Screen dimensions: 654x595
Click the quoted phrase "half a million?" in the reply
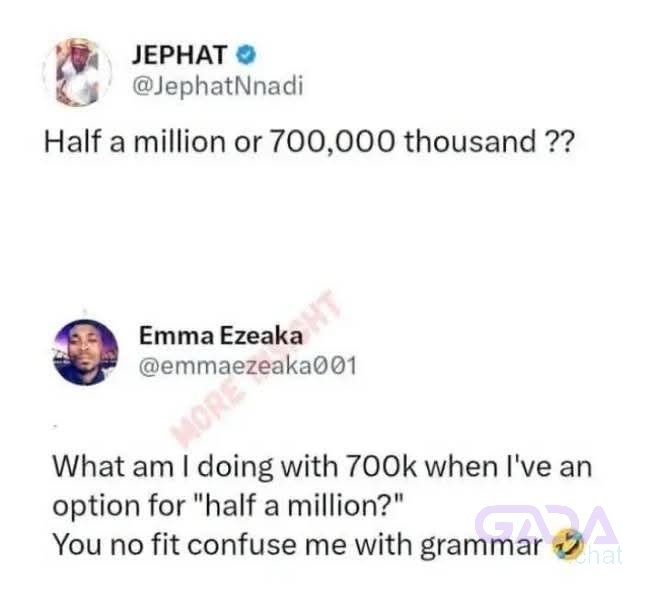299,505
